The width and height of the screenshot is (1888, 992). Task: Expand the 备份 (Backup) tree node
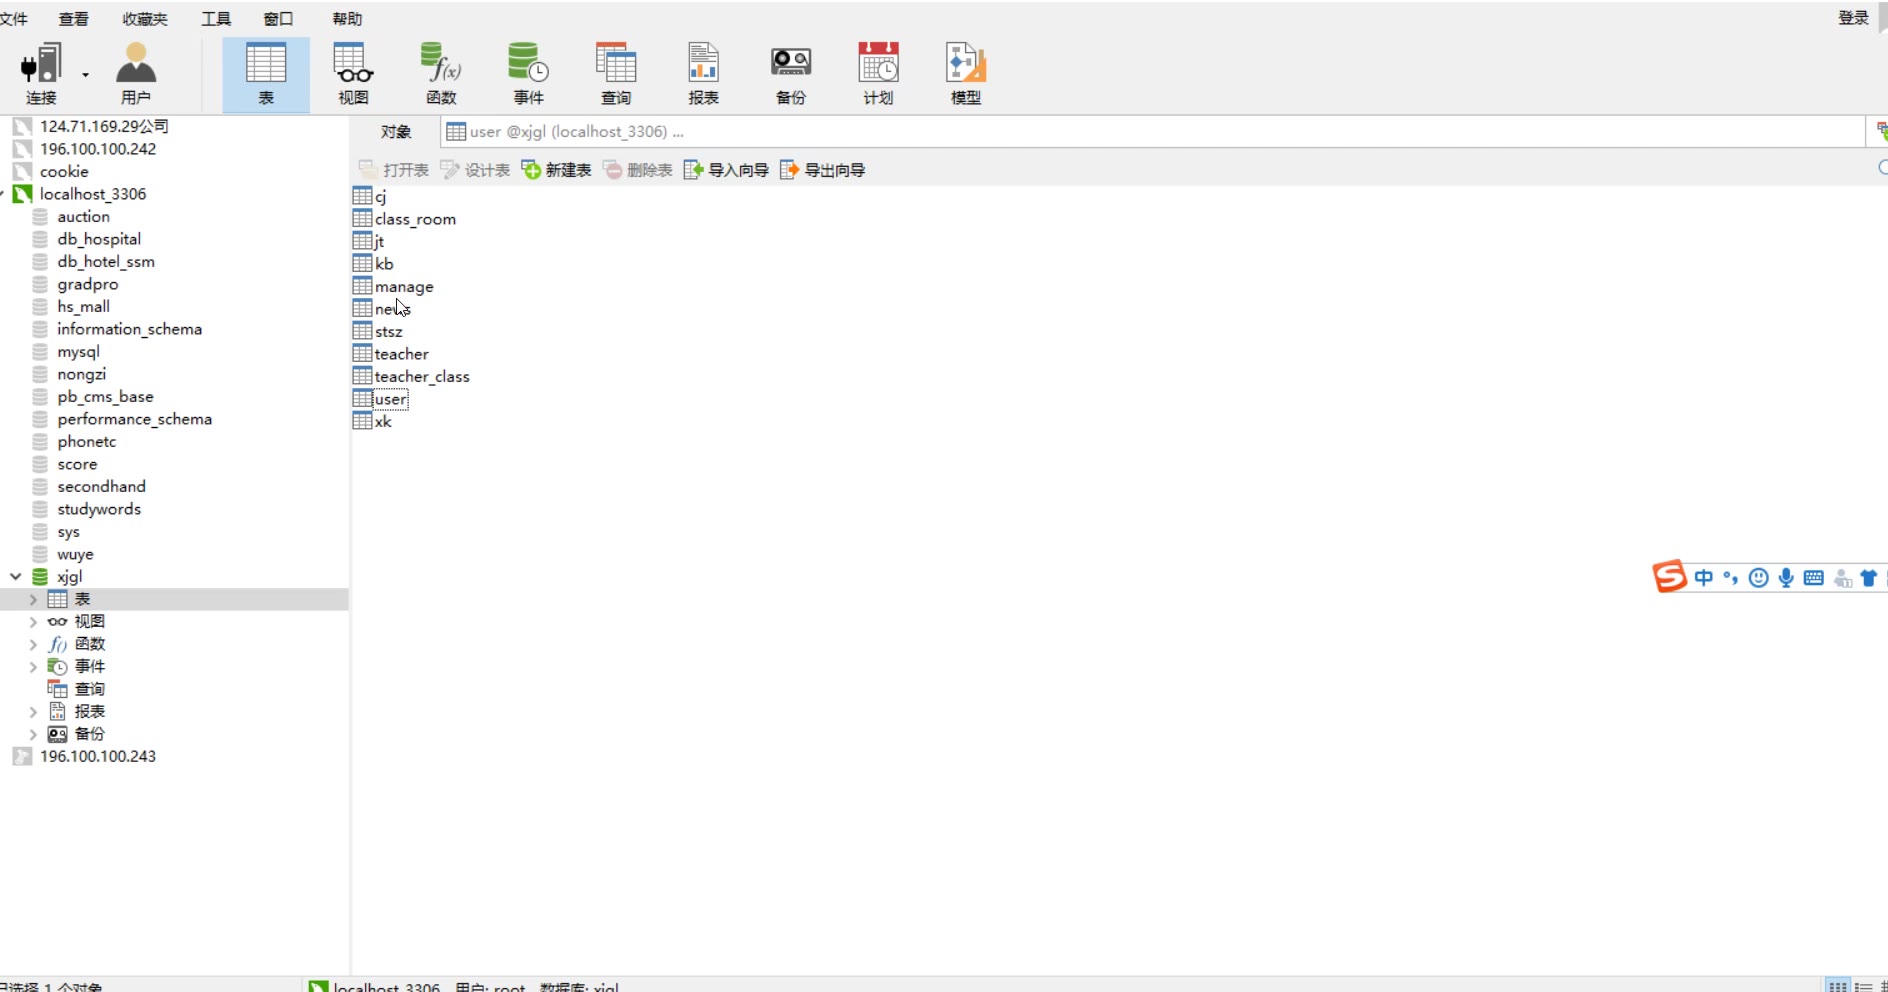click(33, 734)
